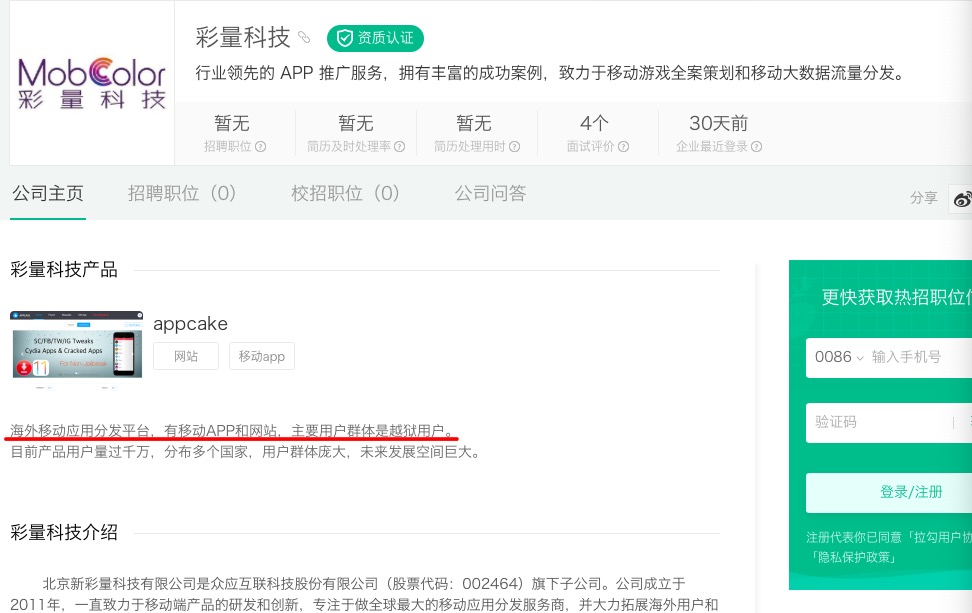
Task: Open the 校招职位 (0) tab
Action: [x=345, y=194]
